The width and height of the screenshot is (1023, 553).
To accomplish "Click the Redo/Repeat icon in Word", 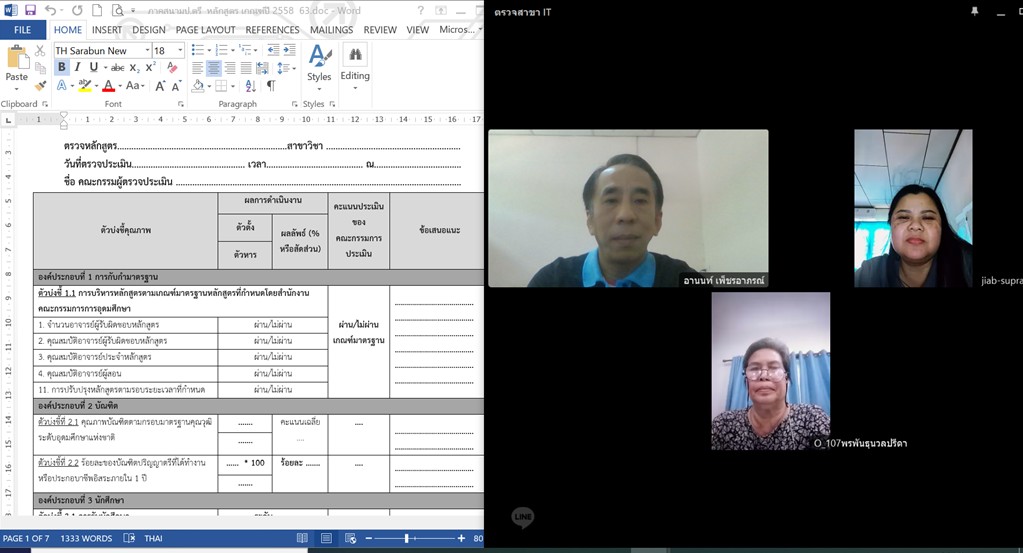I will click(77, 10).
